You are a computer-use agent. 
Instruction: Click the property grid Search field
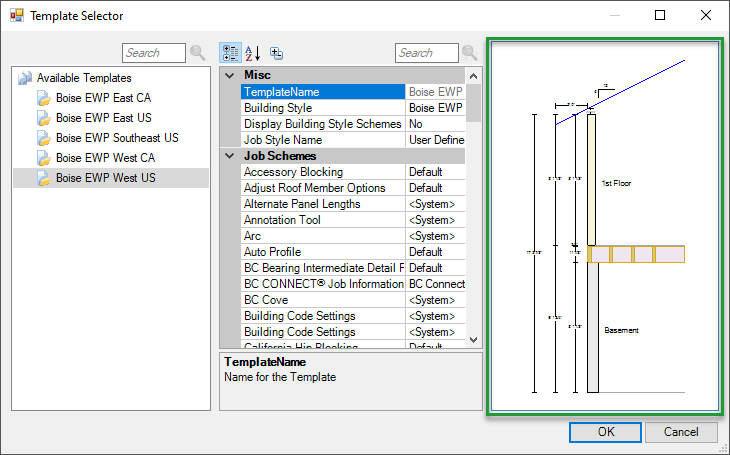point(426,53)
